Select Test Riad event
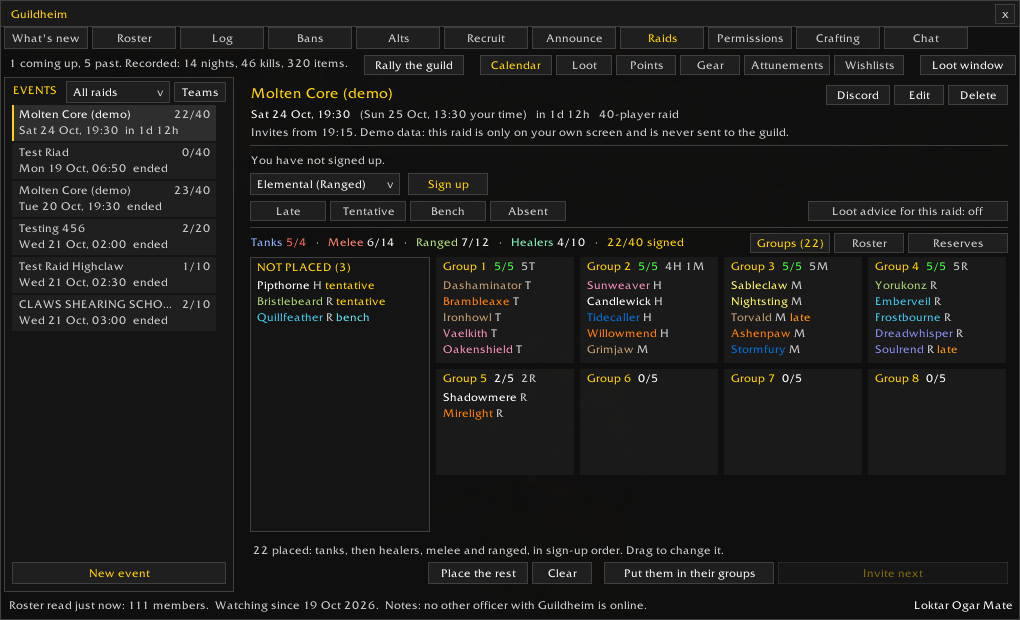 [114, 160]
